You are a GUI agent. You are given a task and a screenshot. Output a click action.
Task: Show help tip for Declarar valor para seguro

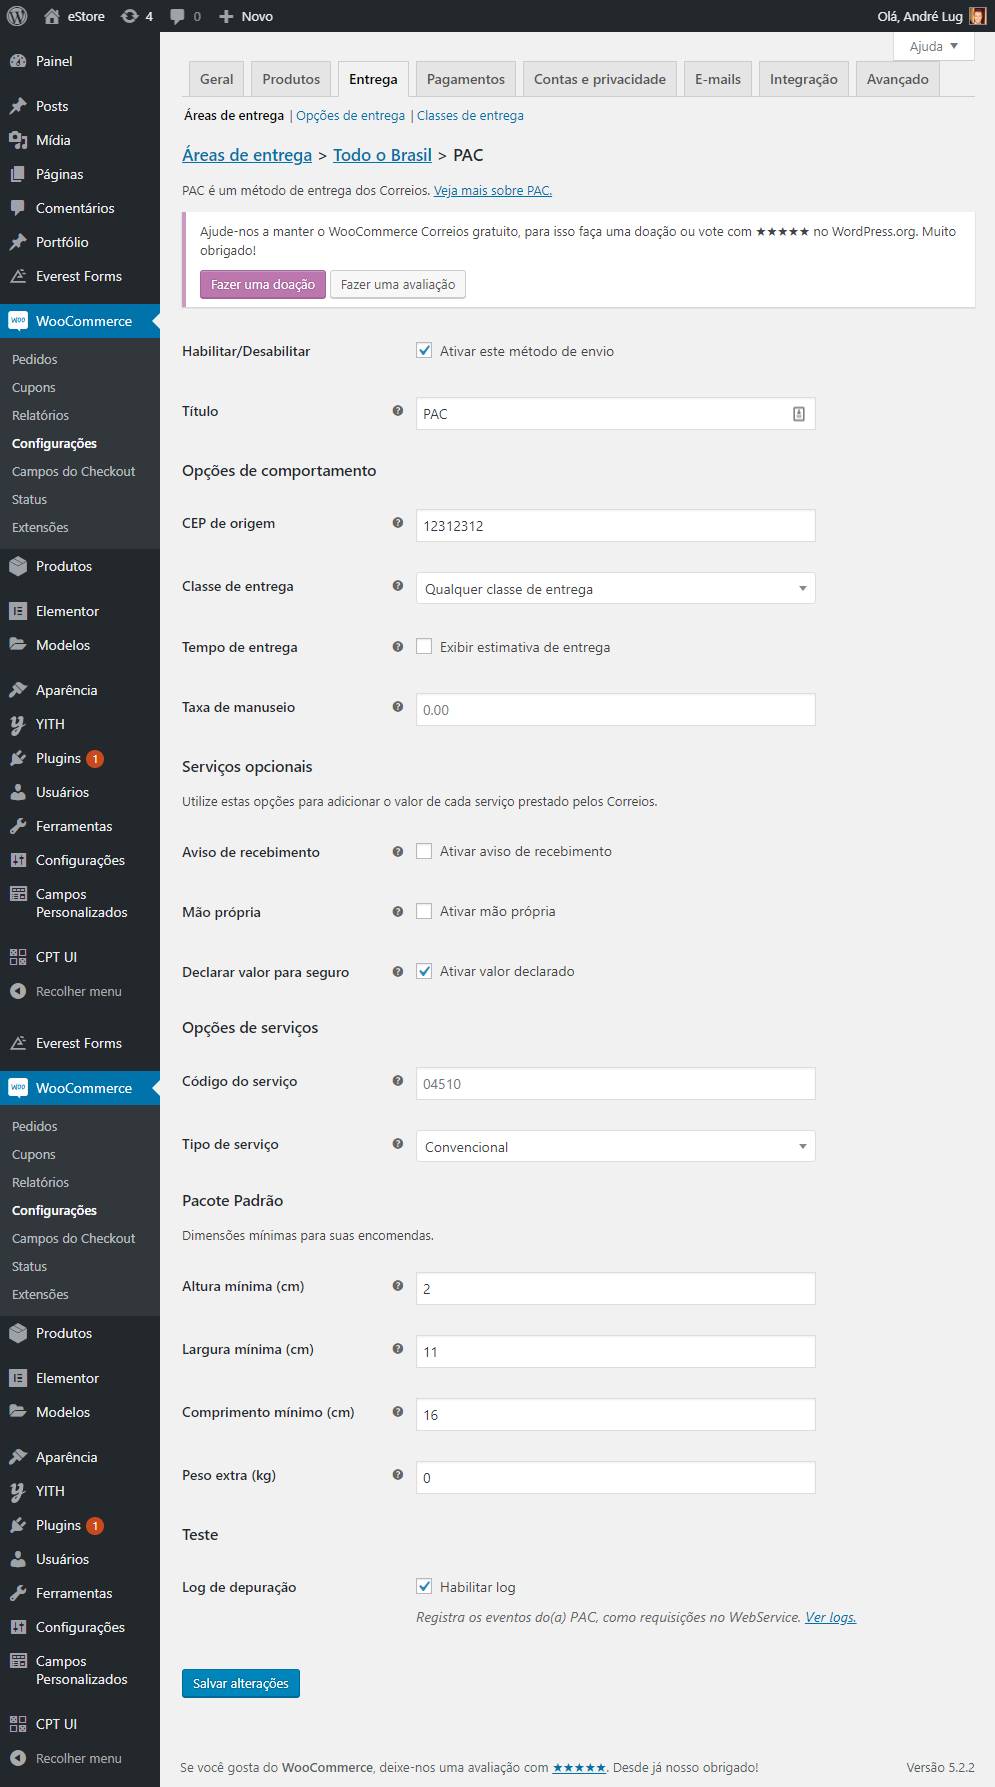pos(398,972)
